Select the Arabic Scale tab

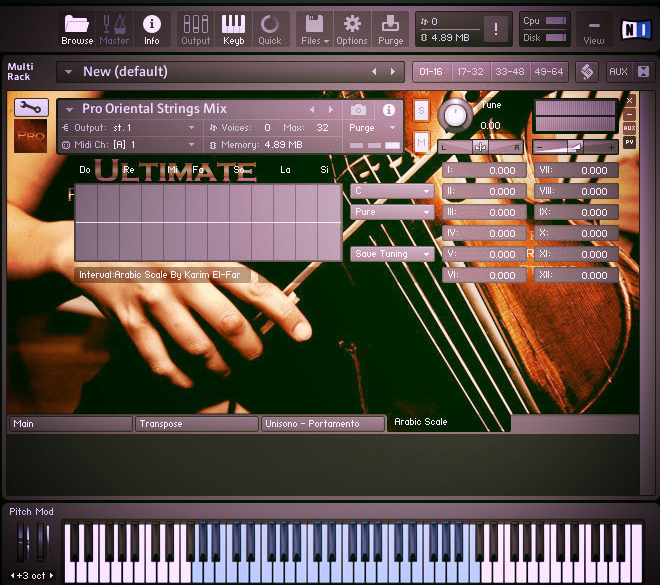[x=449, y=423]
